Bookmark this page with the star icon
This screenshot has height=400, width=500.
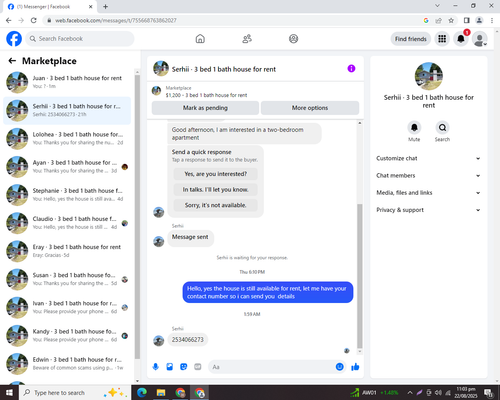tap(451, 20)
